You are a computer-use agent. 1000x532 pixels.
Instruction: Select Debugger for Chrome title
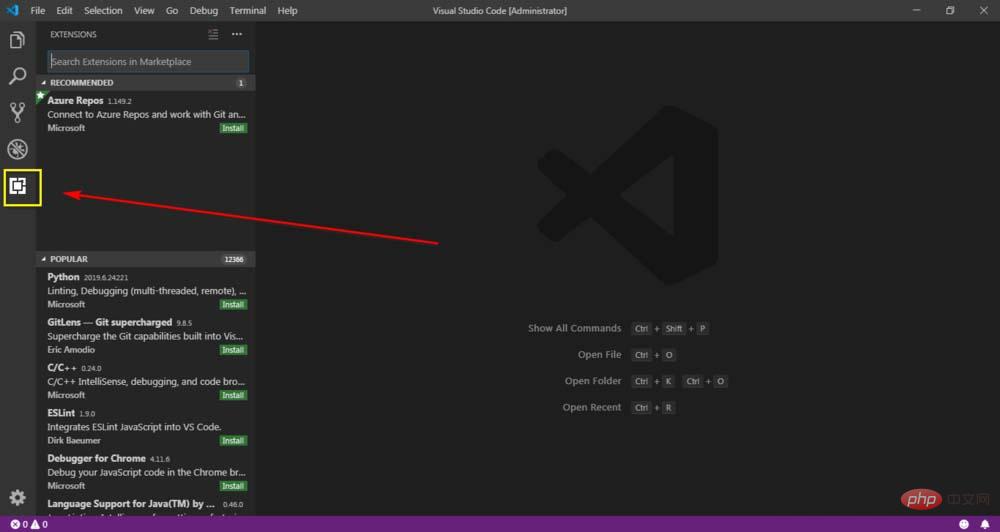point(96,458)
